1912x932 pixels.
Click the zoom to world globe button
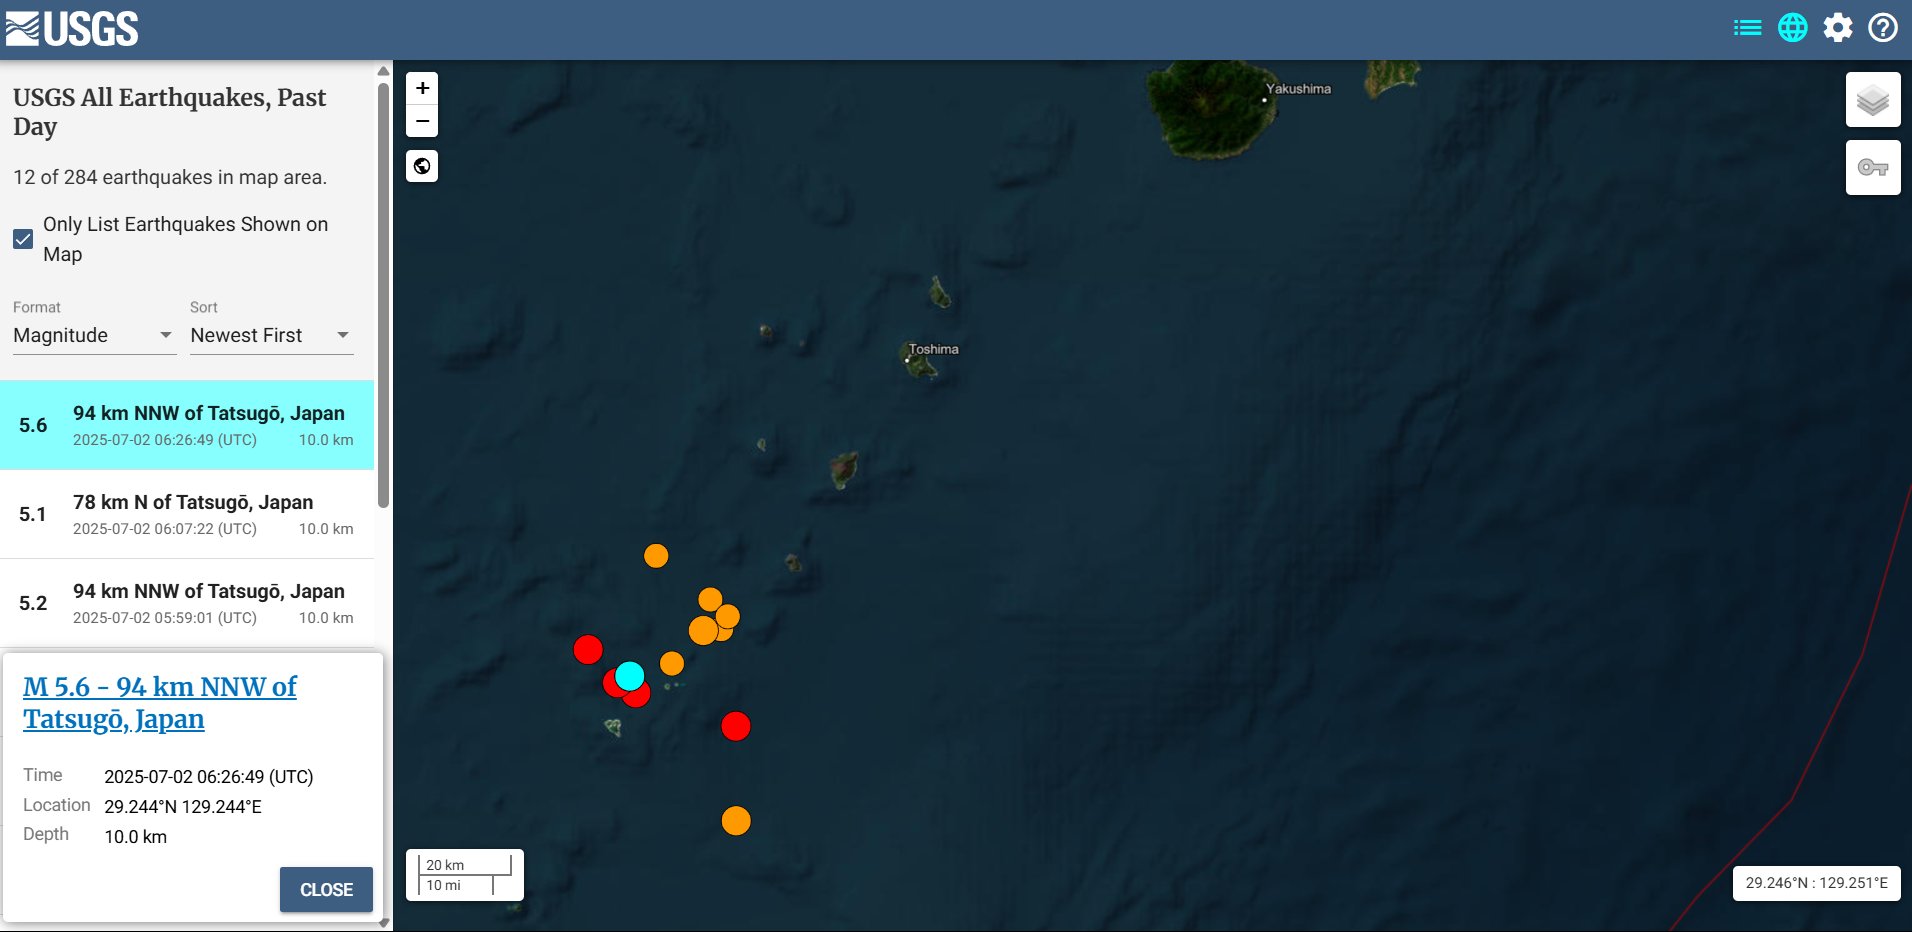coord(422,166)
